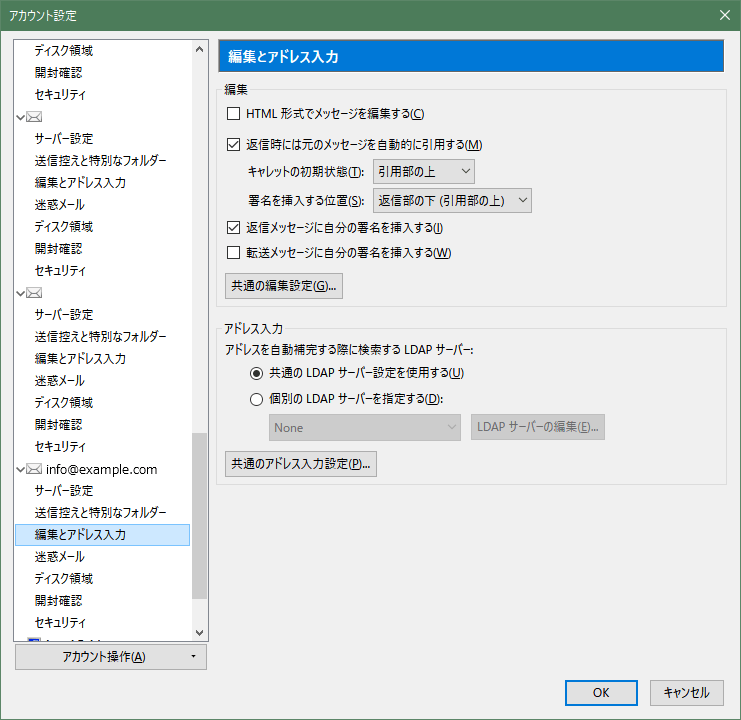The height and width of the screenshot is (720, 741).
Task: Close the アカウント設定 dialog with the X
Action: pos(724,15)
